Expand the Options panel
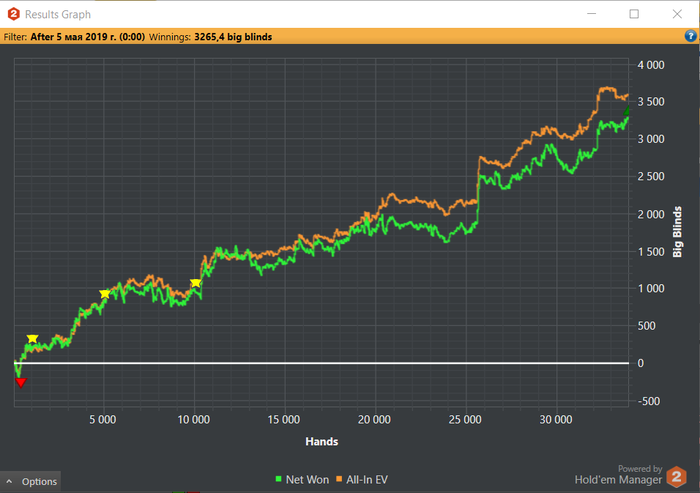Viewport: 700px width, 493px height. (31, 481)
